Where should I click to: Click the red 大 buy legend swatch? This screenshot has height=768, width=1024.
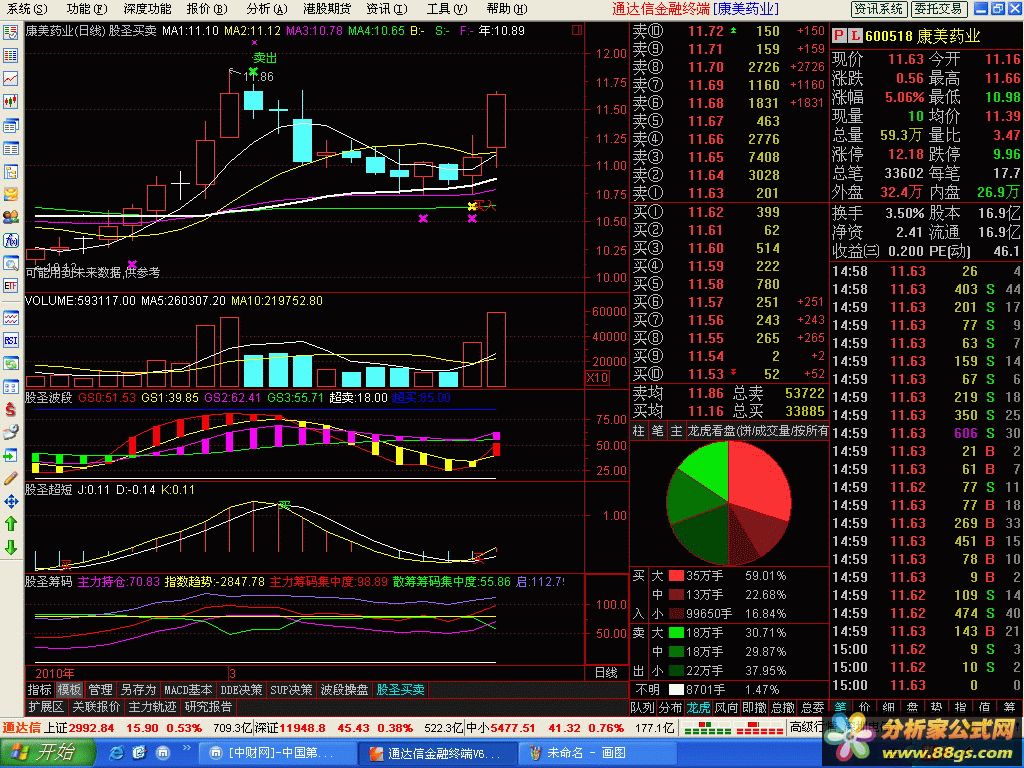(x=676, y=576)
